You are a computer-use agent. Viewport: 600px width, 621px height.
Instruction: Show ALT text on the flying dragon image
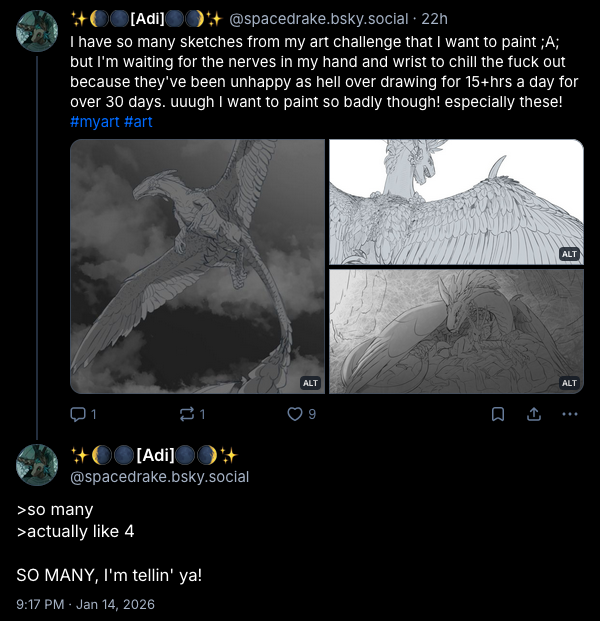point(310,383)
